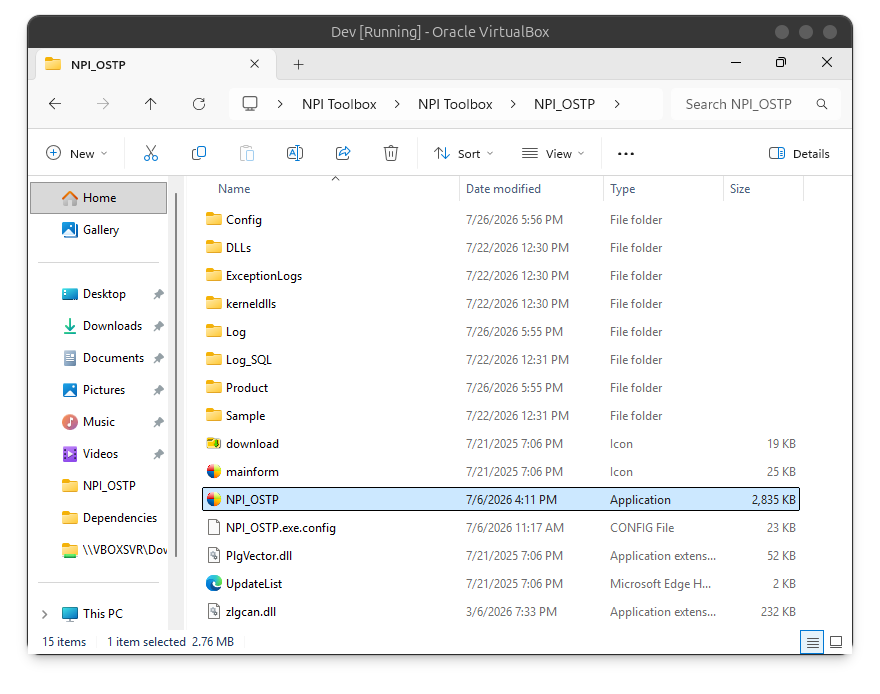Switch to details list view in status bar
This screenshot has width=880, height=694.
[x=812, y=642]
